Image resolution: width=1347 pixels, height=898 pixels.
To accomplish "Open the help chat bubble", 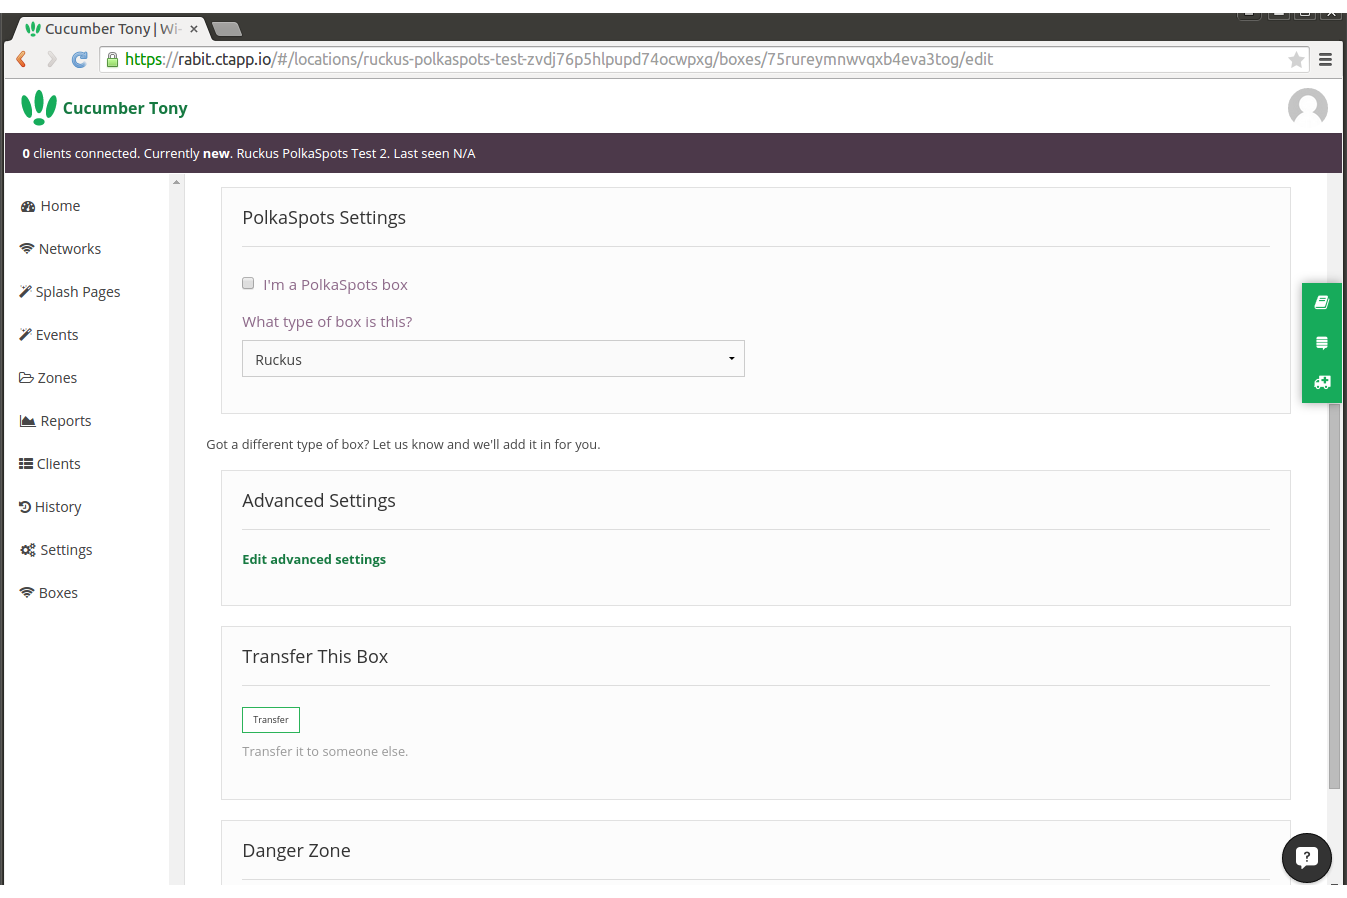I will pos(1307,858).
